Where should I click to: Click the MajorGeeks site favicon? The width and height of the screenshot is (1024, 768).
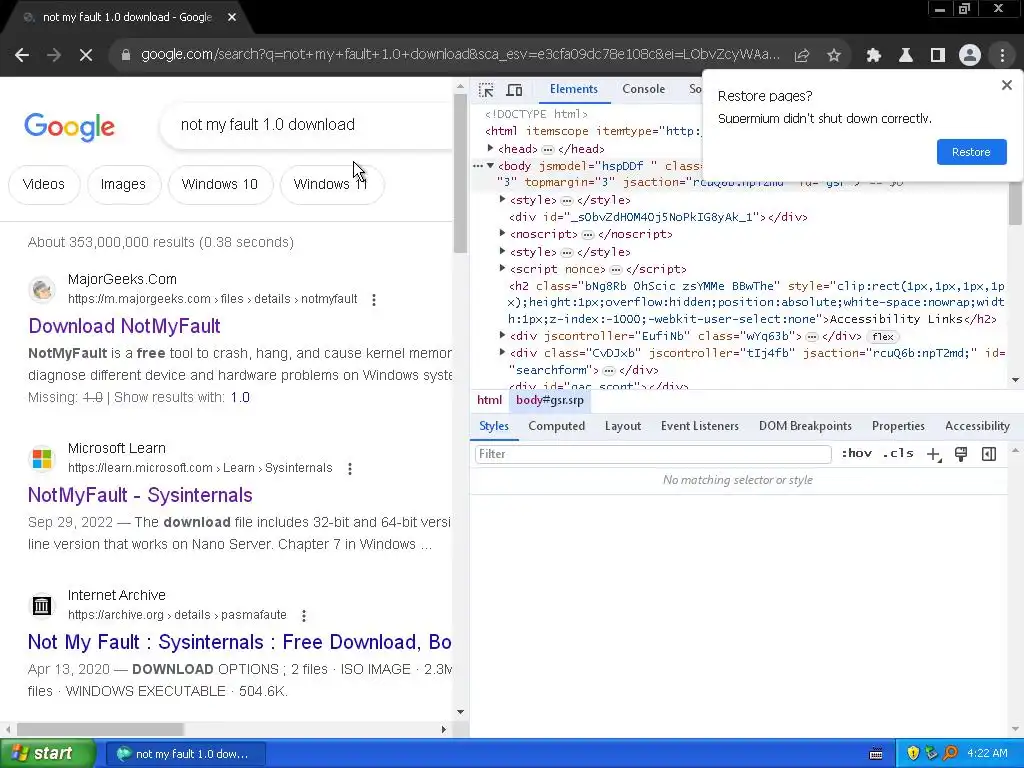[42, 289]
